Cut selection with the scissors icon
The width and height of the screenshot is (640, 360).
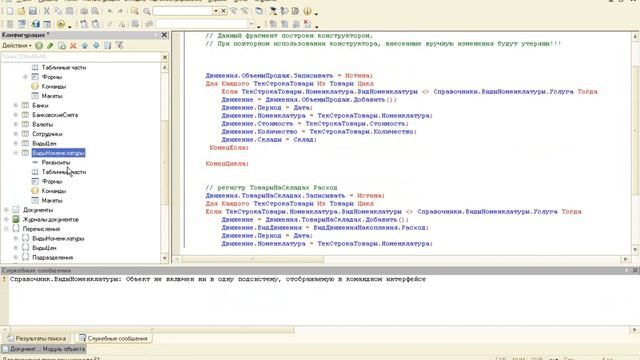(47, 11)
